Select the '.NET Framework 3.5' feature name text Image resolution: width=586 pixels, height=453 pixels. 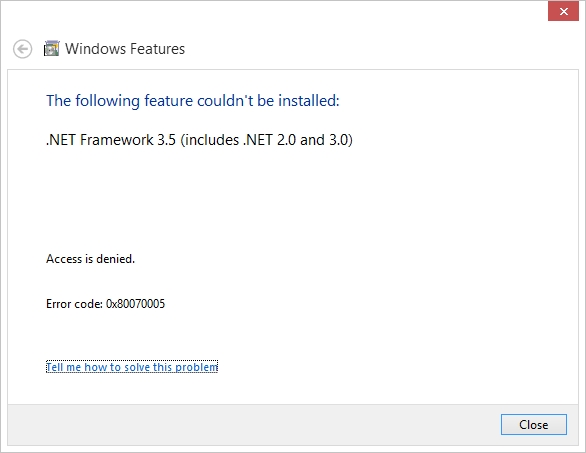coord(111,140)
